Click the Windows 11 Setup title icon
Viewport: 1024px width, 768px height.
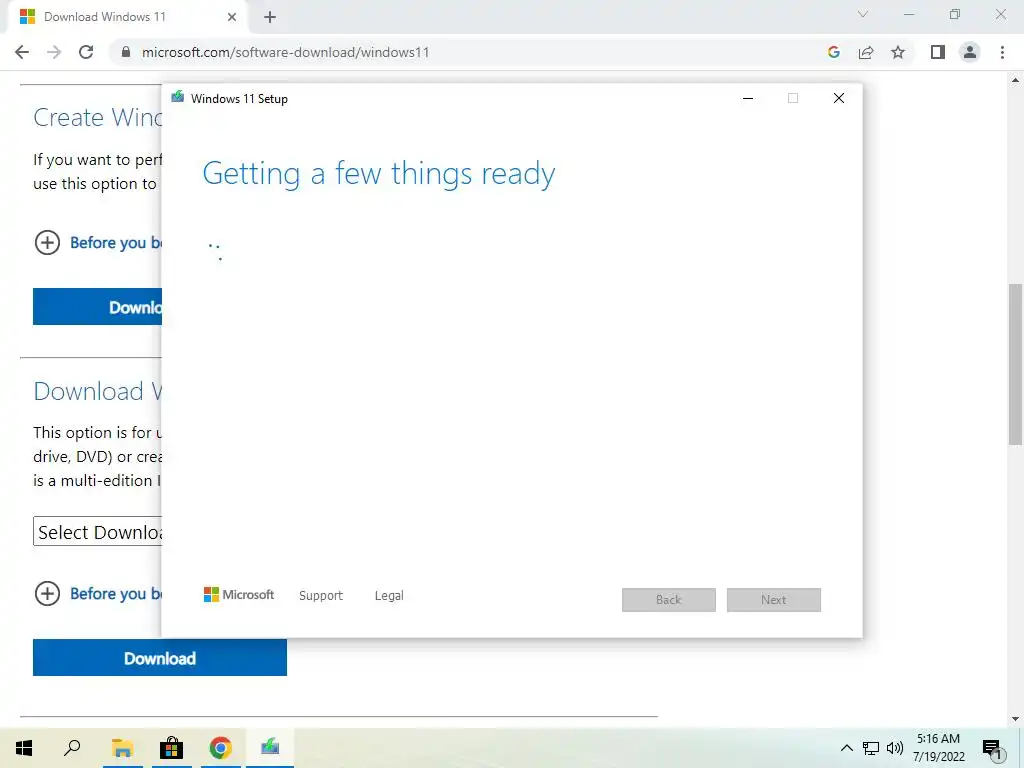click(178, 97)
